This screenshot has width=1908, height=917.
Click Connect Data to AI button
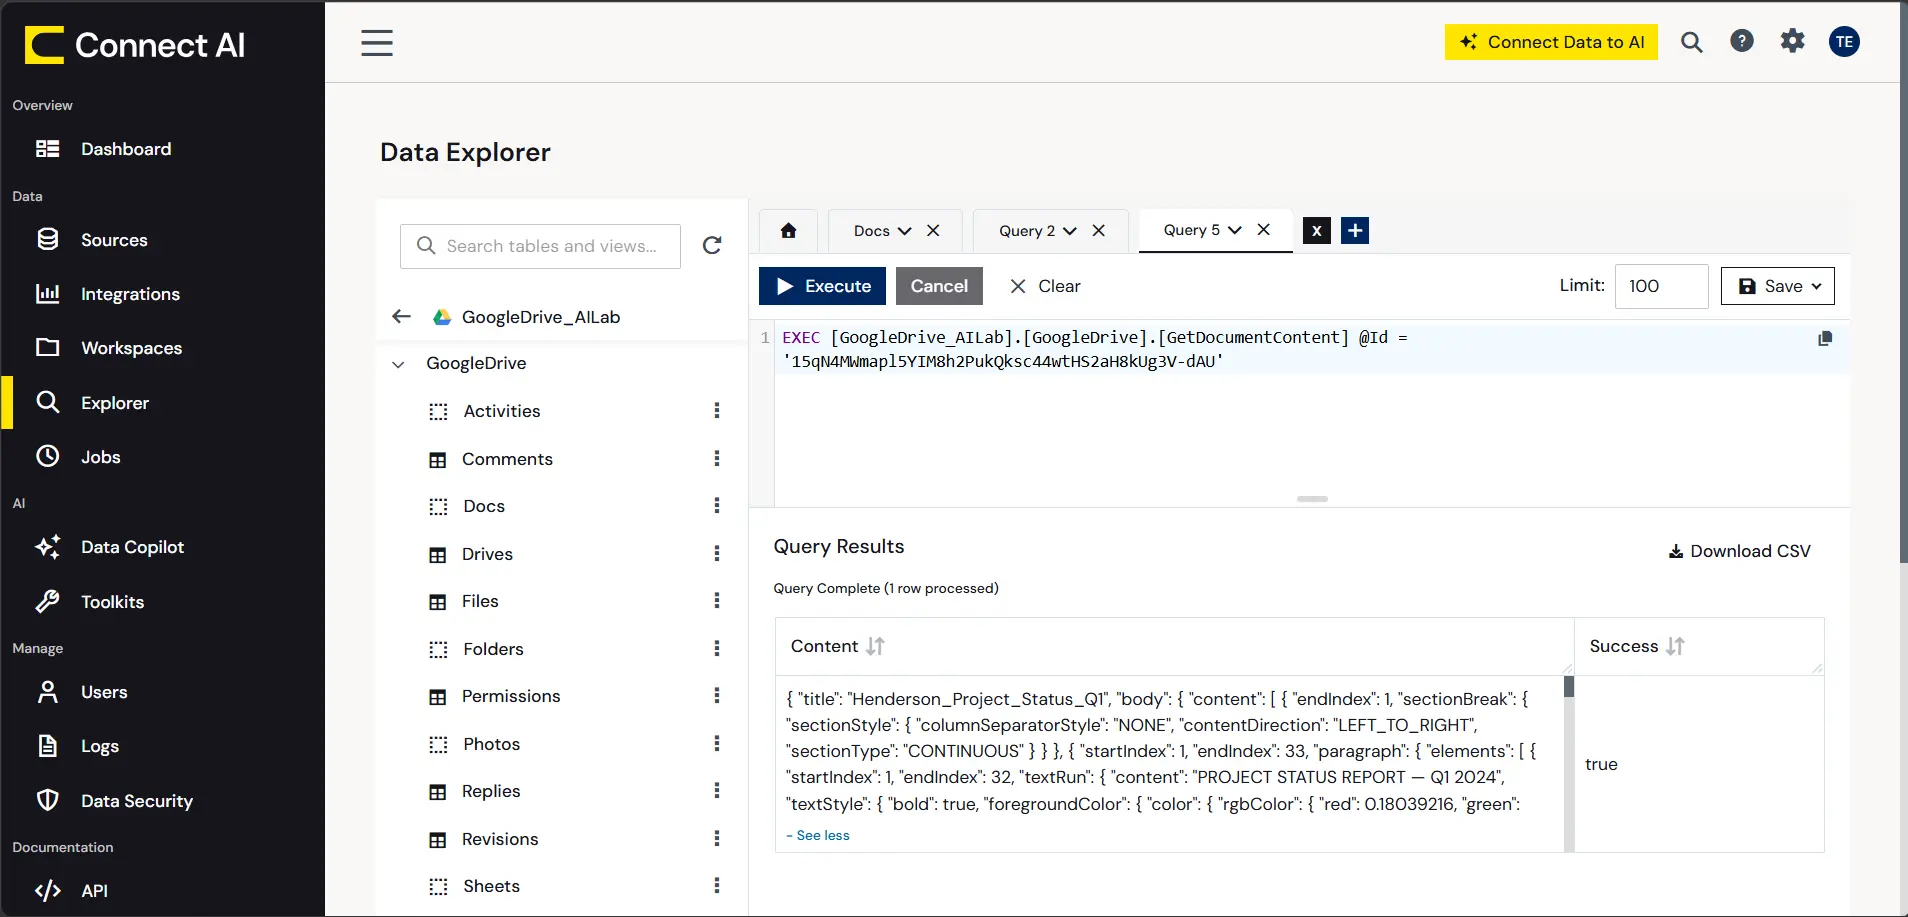[1551, 42]
